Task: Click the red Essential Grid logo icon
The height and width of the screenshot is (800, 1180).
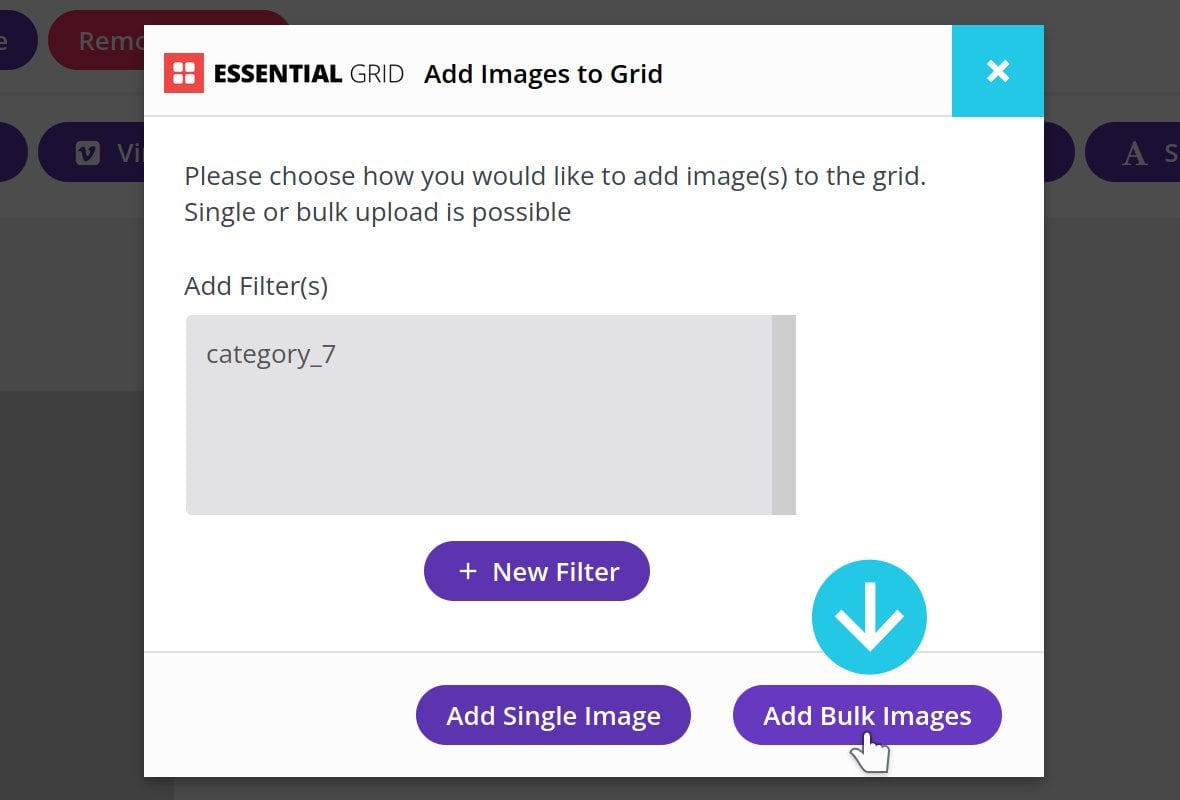Action: tap(184, 73)
